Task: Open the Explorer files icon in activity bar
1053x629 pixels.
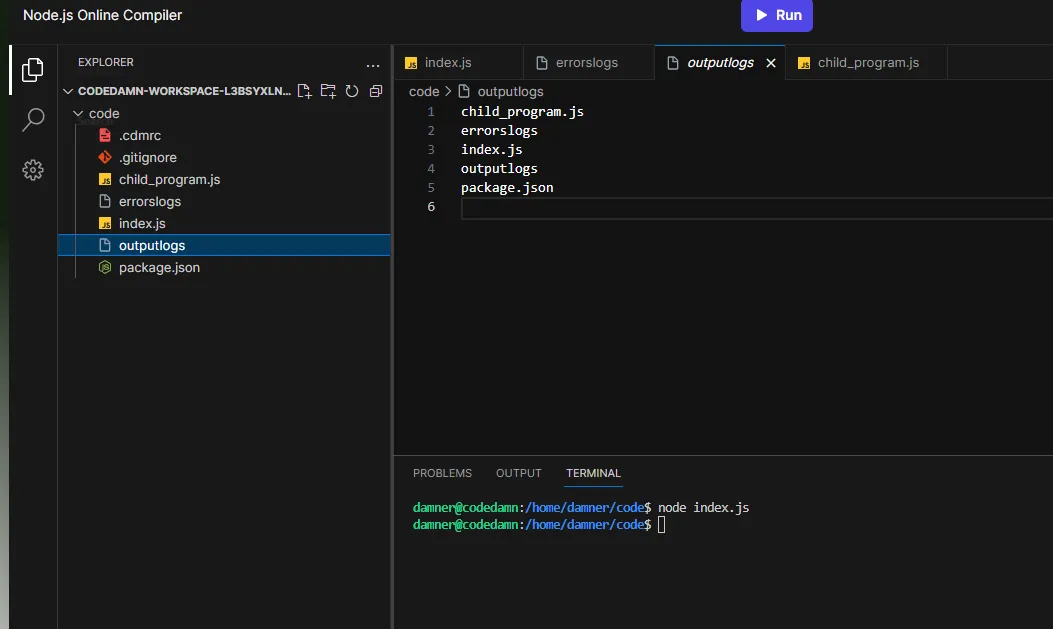Action: [x=32, y=70]
